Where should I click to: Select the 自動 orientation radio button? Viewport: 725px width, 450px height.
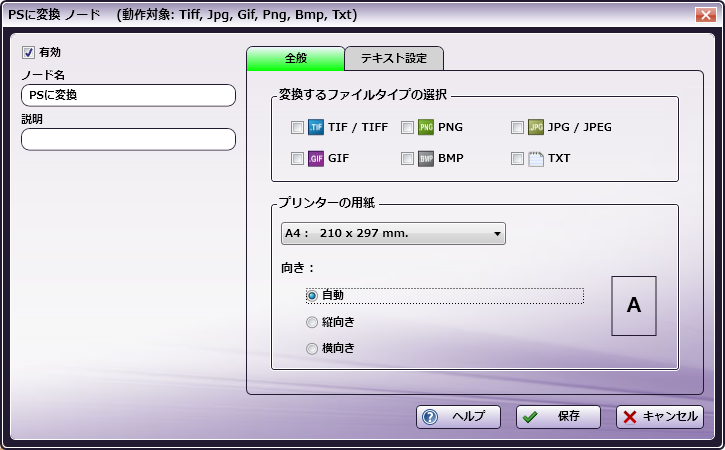coord(312,296)
